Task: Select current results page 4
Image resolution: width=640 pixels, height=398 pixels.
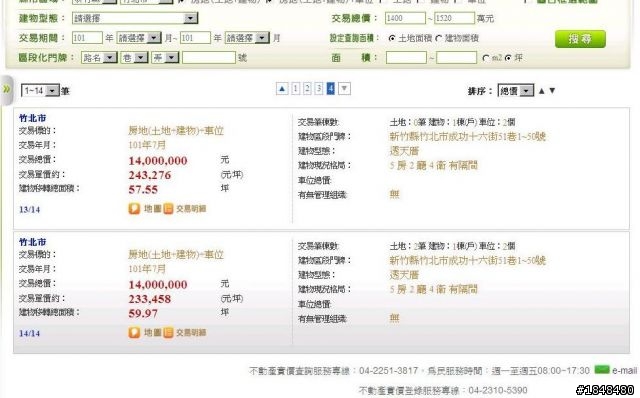Action: coord(331,89)
